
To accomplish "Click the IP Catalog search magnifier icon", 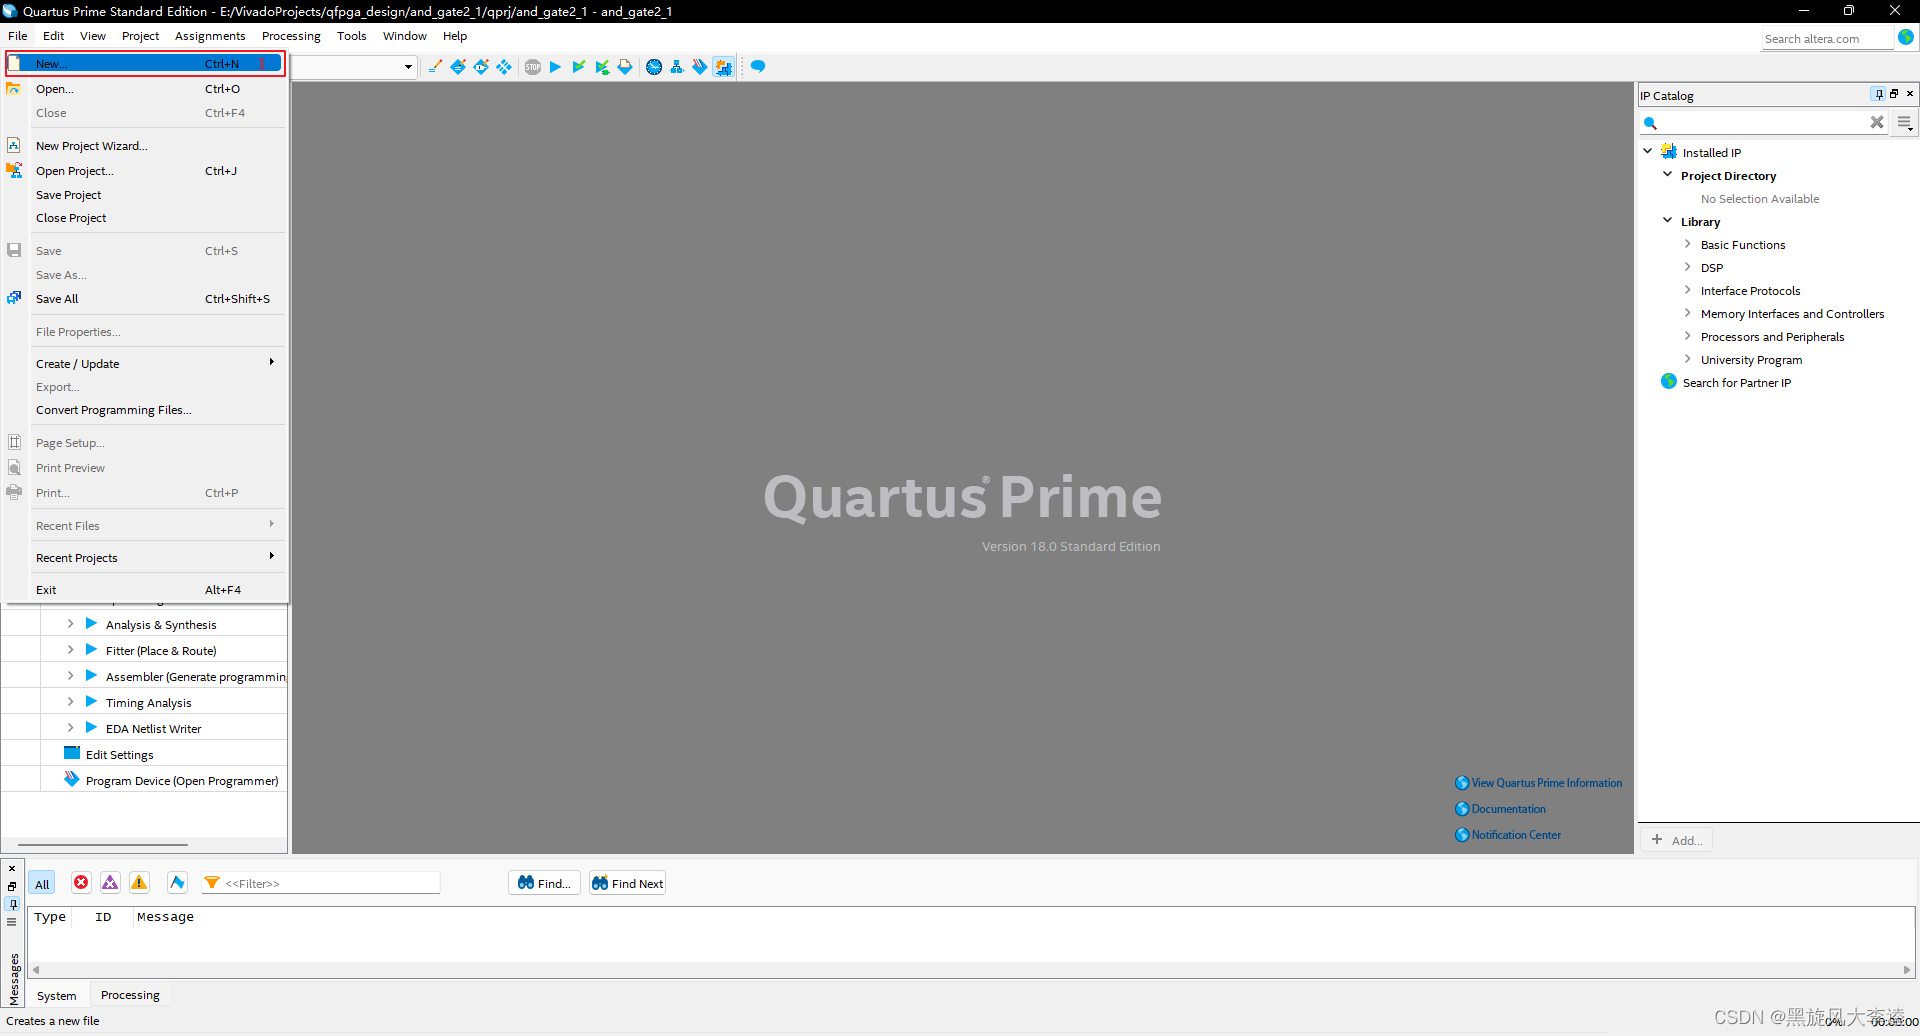I will (x=1651, y=123).
